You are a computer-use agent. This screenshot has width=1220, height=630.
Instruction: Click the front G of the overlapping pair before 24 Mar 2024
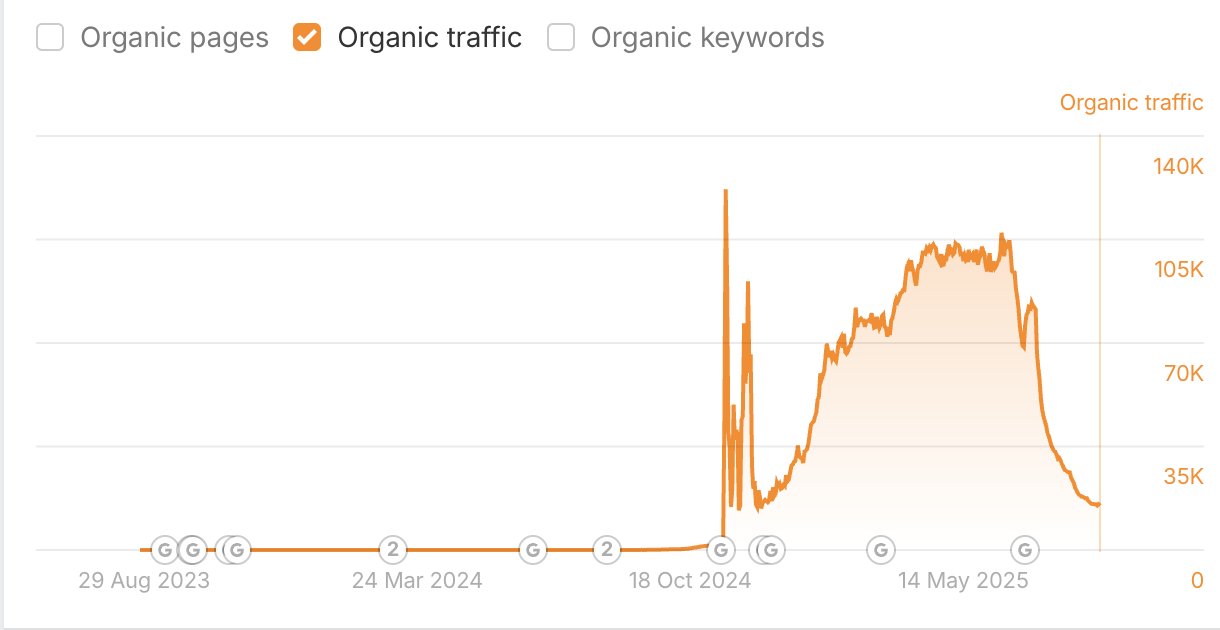pos(238,549)
